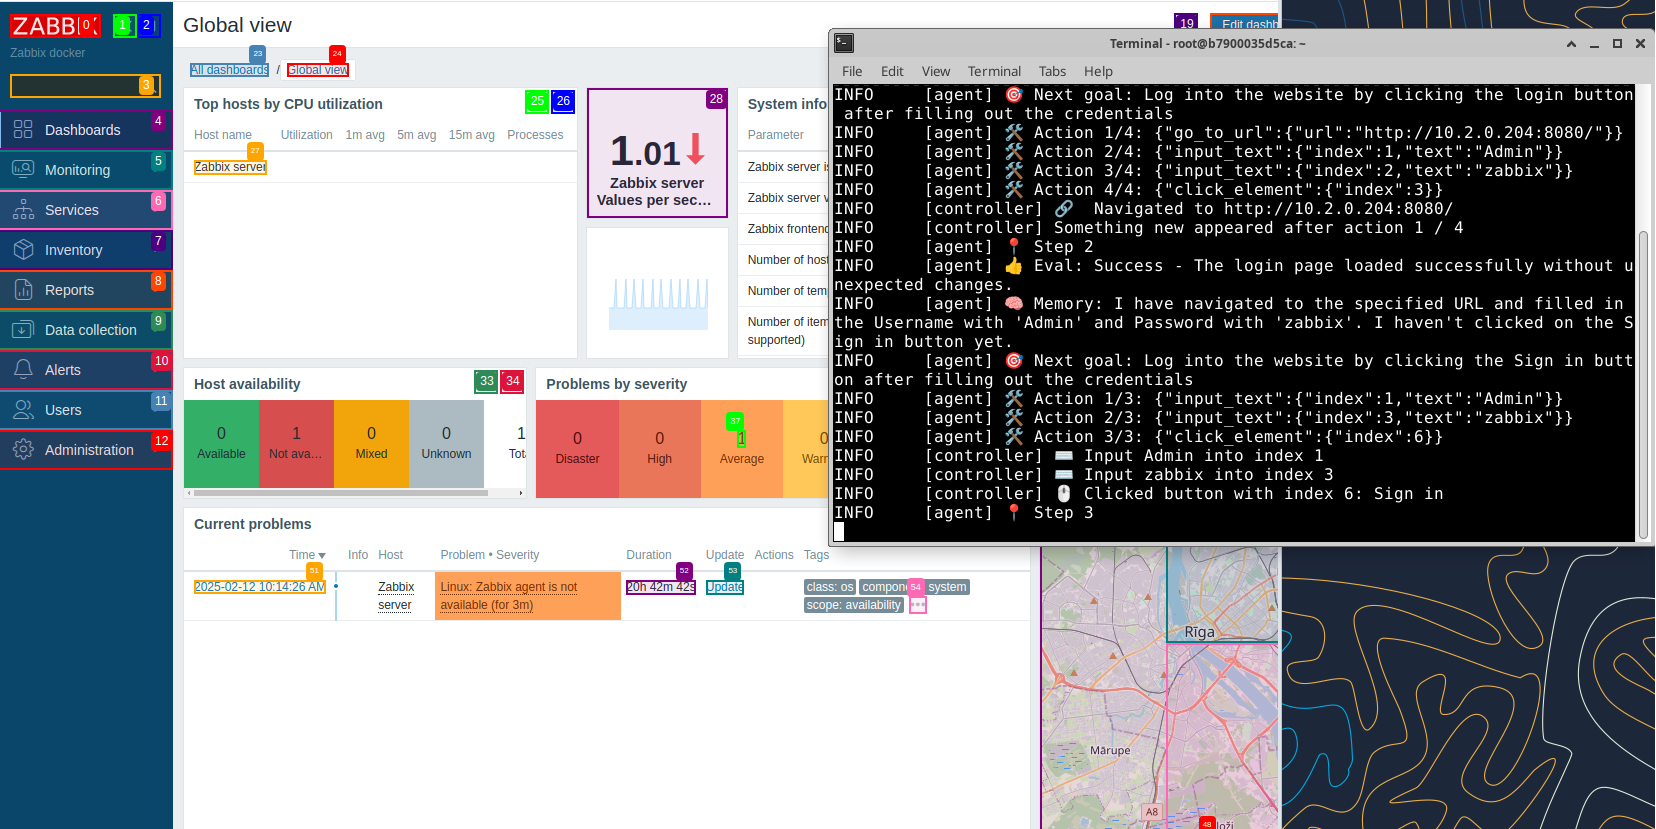Open the Help menu in Terminal
Image resolution: width=1656 pixels, height=829 pixels.
(x=1098, y=71)
